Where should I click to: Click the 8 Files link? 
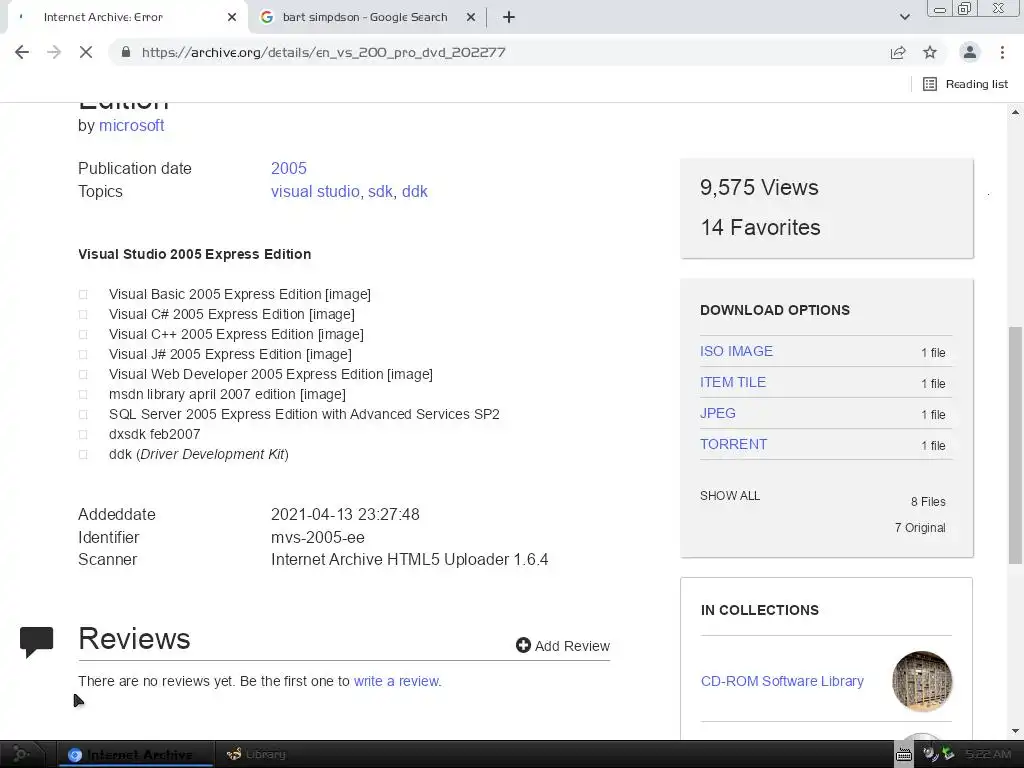tap(928, 502)
